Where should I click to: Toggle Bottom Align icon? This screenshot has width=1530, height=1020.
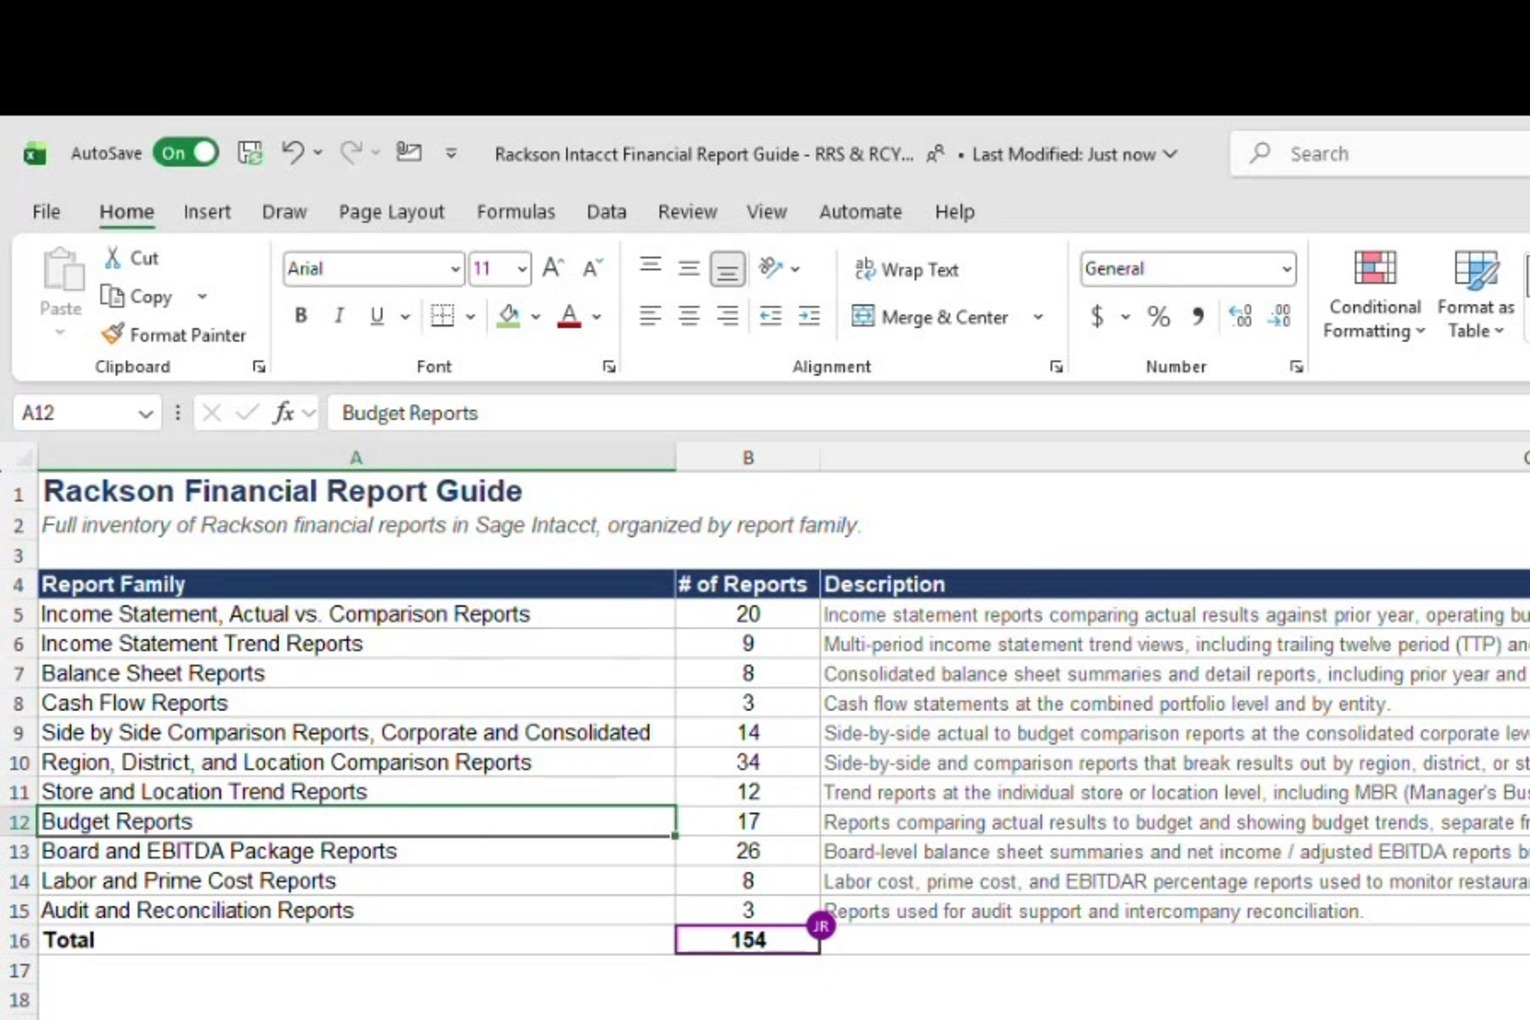(727, 268)
